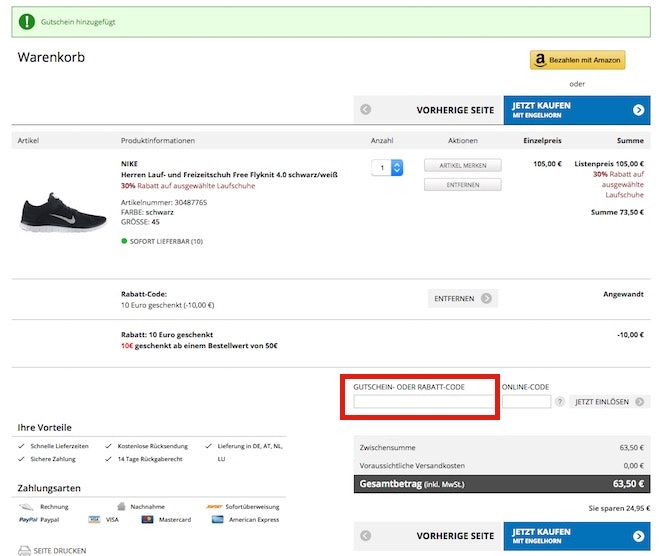This screenshot has width=661, height=556.
Task: Click the green exclamation icon in the notification
Action: coord(27,21)
